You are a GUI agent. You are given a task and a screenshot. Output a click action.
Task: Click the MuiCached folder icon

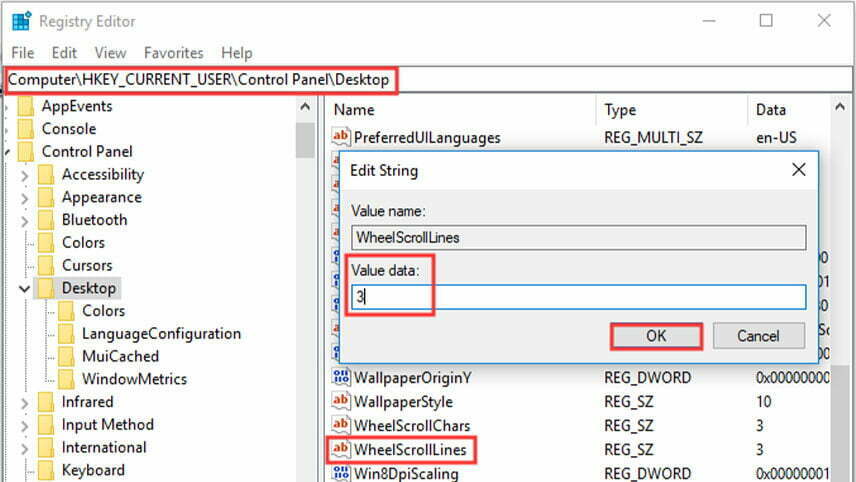click(66, 356)
